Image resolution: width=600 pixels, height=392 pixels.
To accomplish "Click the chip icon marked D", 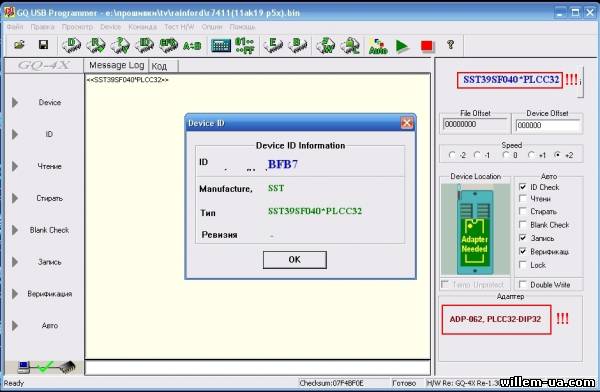I will [x=72, y=45].
